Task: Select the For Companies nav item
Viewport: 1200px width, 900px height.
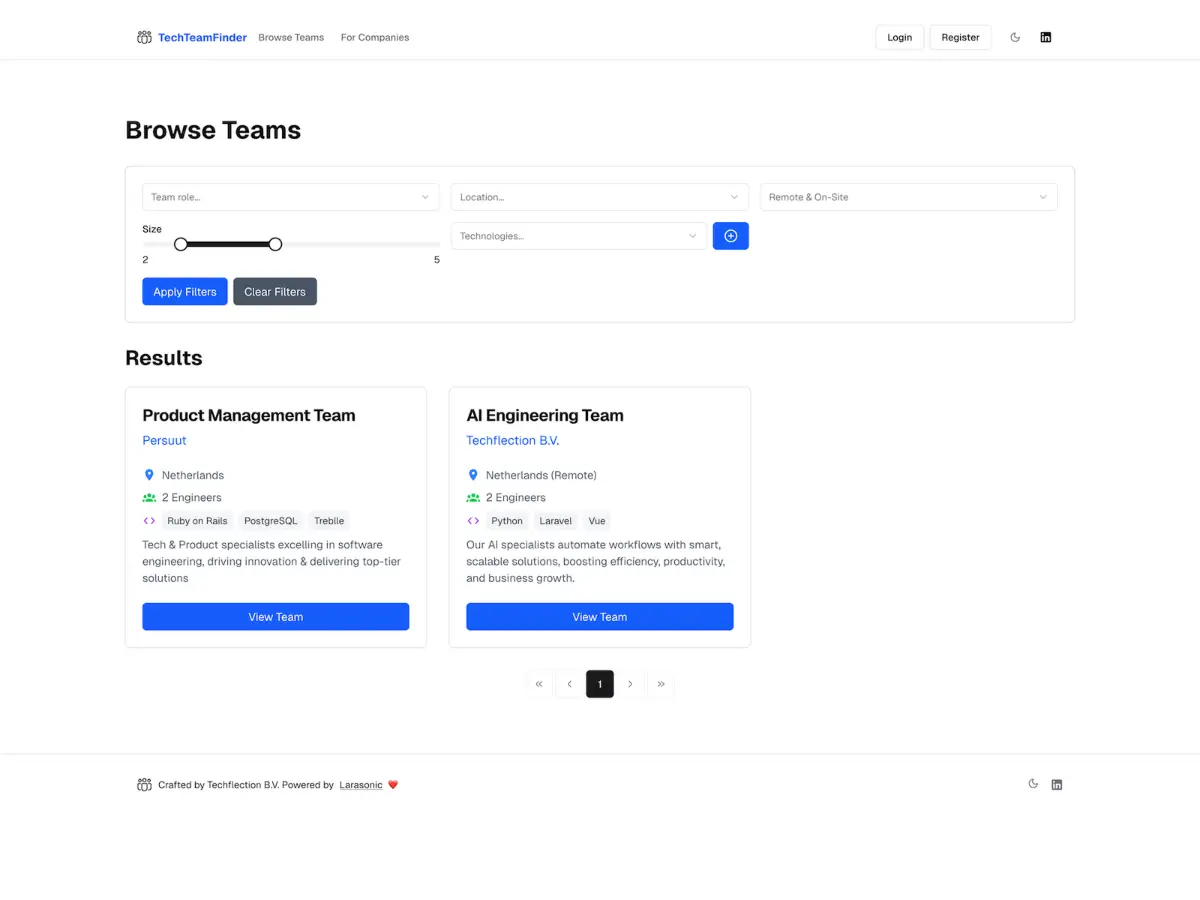Action: [x=374, y=37]
